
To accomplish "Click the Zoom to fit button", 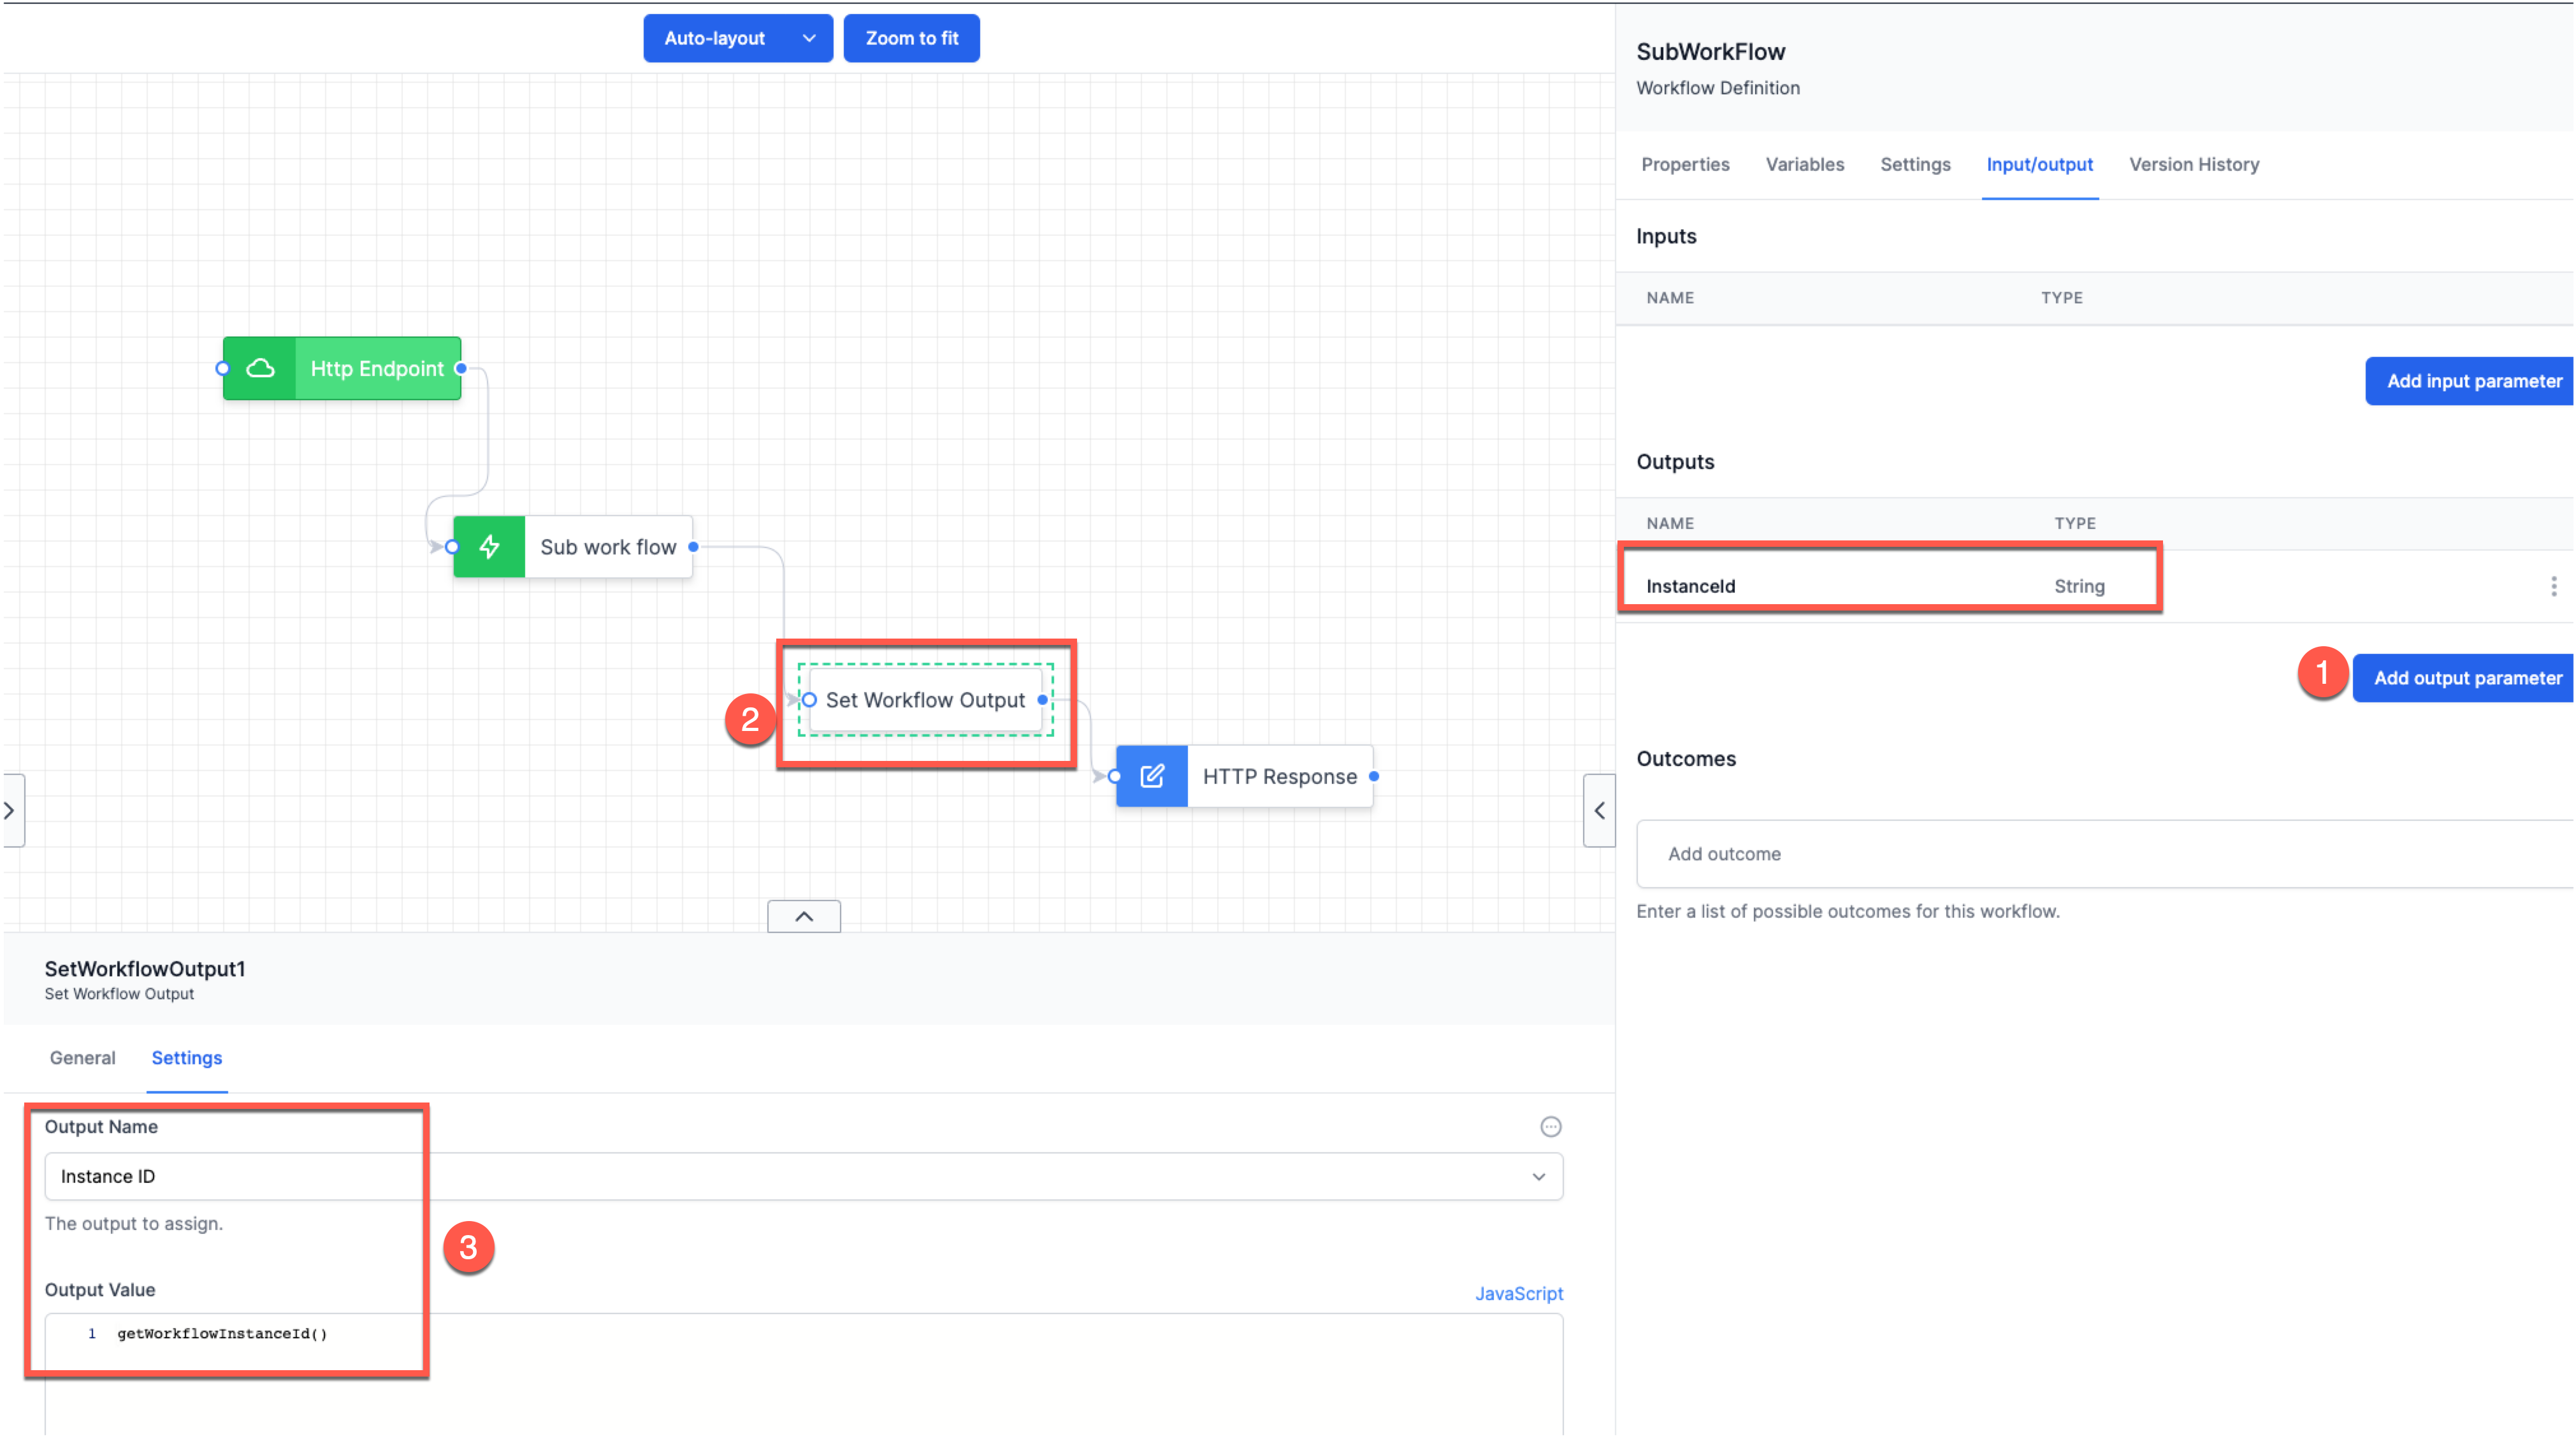I will tap(911, 38).
